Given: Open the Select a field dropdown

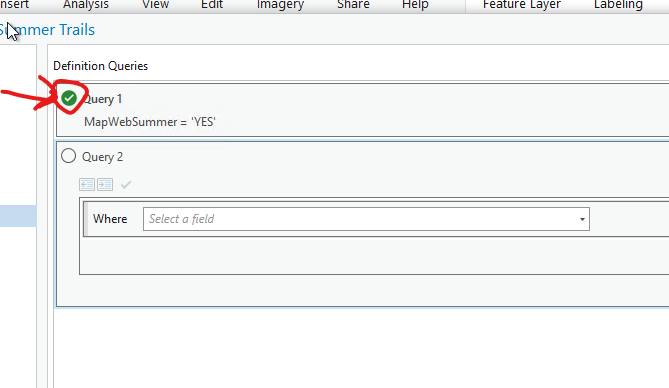Looking at the screenshot, I should tap(366, 219).
